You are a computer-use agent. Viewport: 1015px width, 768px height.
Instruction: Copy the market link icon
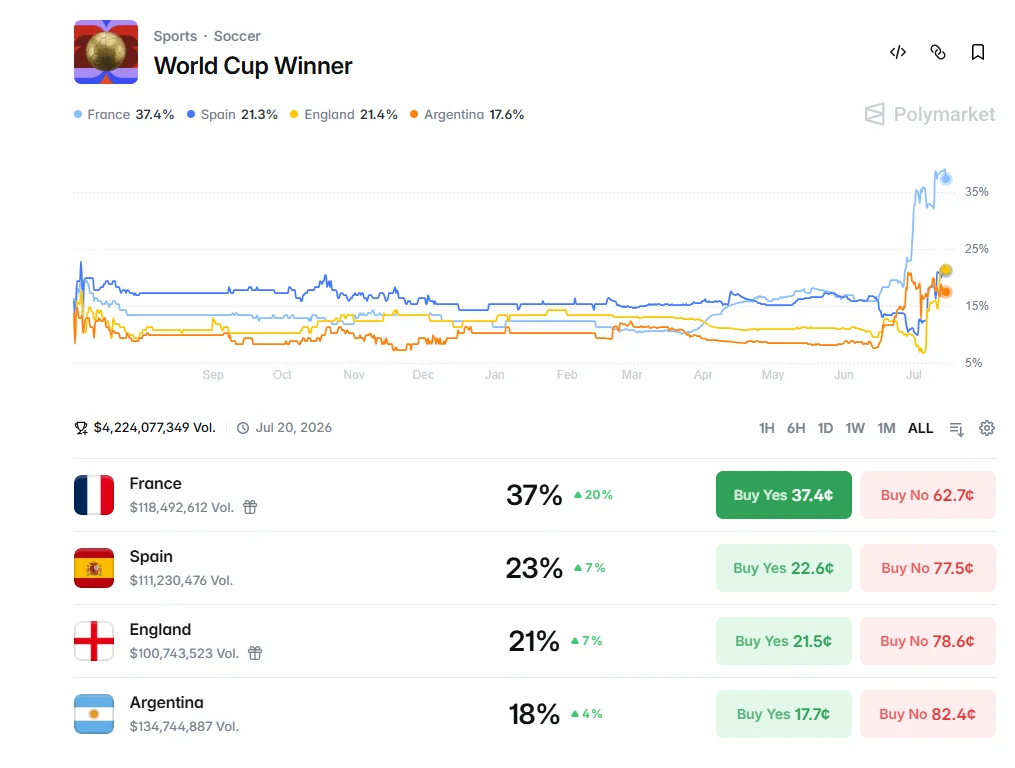coord(937,52)
